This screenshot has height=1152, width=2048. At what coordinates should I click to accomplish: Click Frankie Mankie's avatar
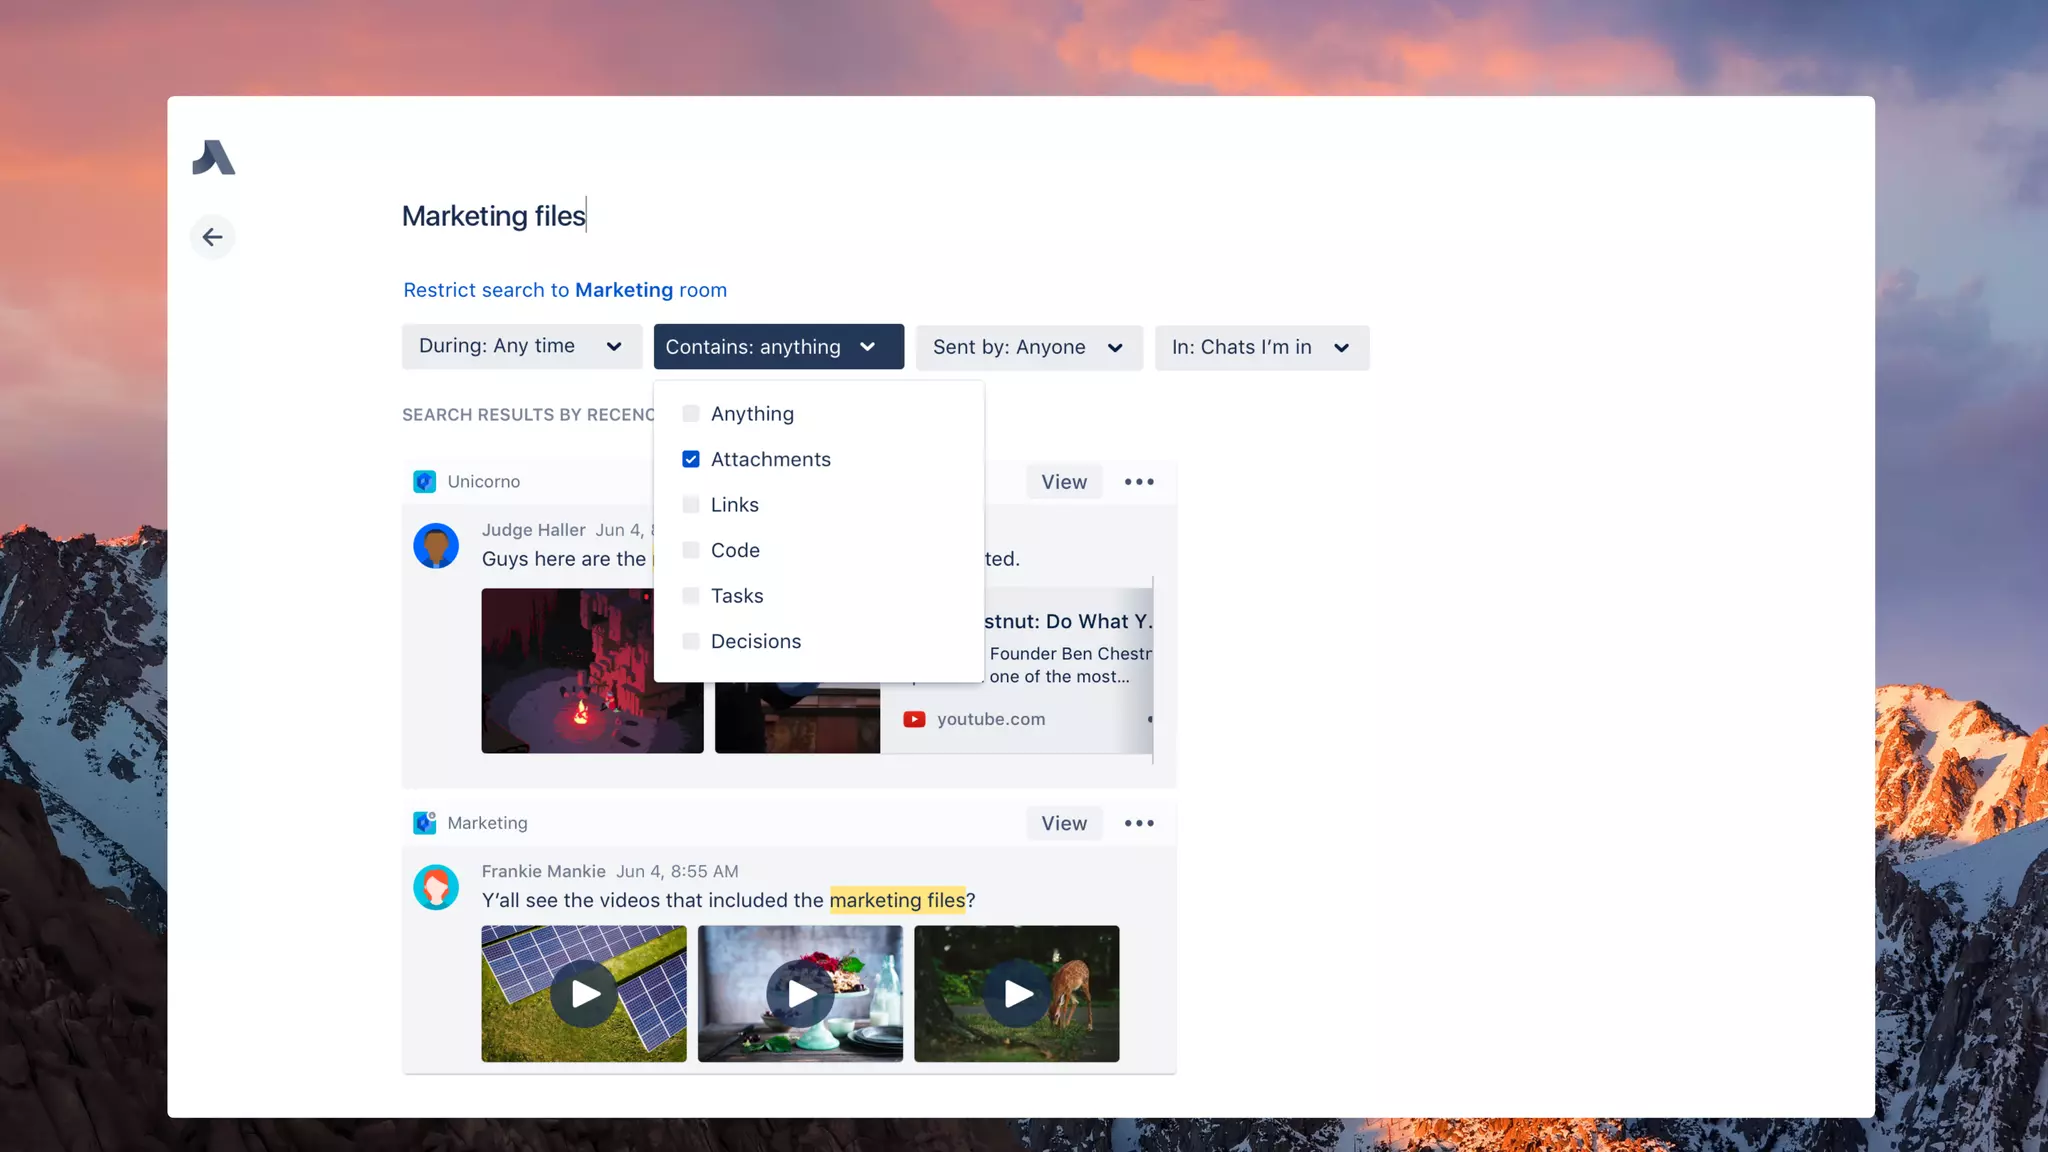pos(436,887)
